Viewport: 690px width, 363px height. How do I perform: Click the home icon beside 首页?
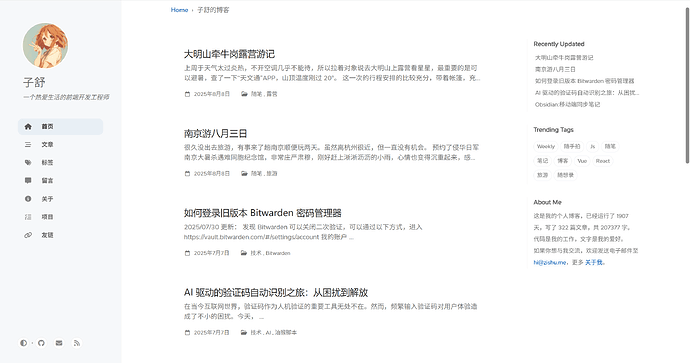click(x=28, y=127)
